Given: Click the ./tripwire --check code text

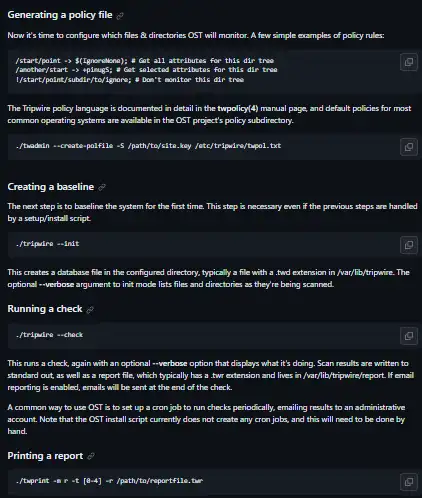Looking at the screenshot, I should coord(49,335).
